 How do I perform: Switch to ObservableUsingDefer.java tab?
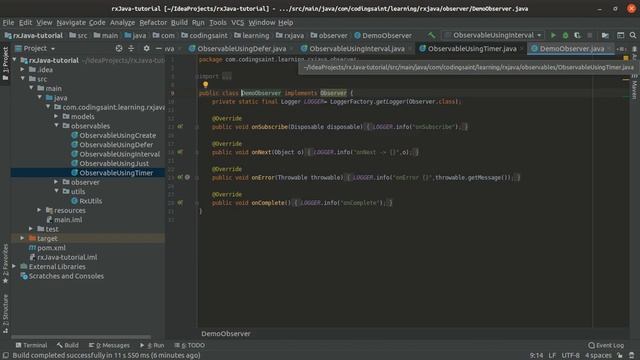point(241,49)
